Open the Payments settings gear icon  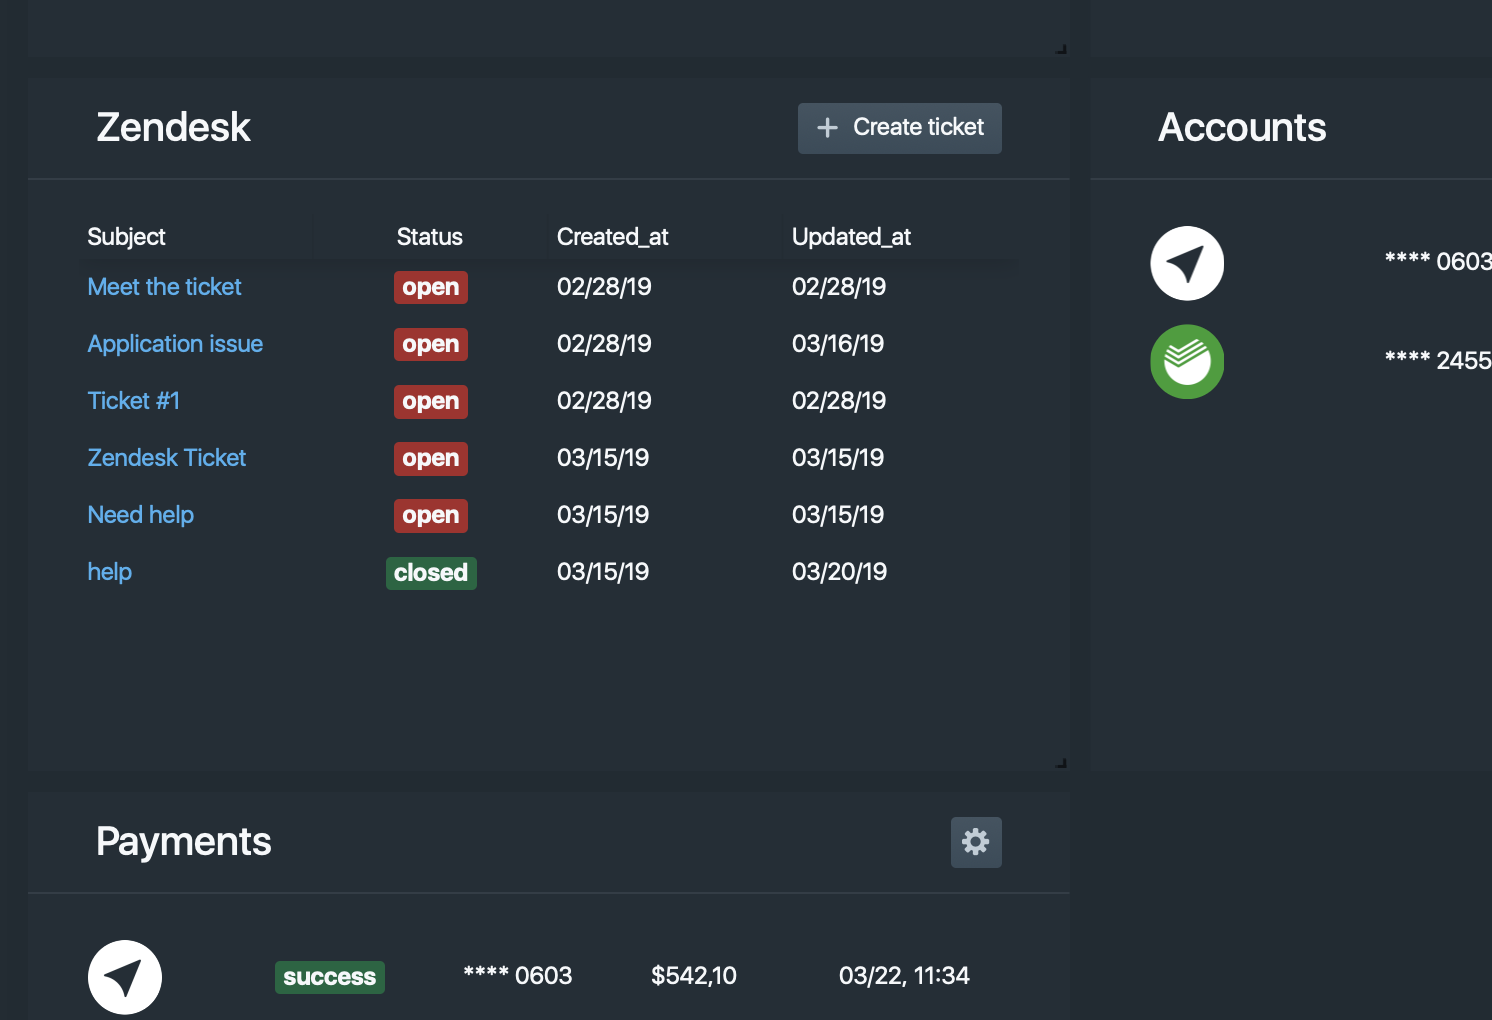(x=976, y=842)
